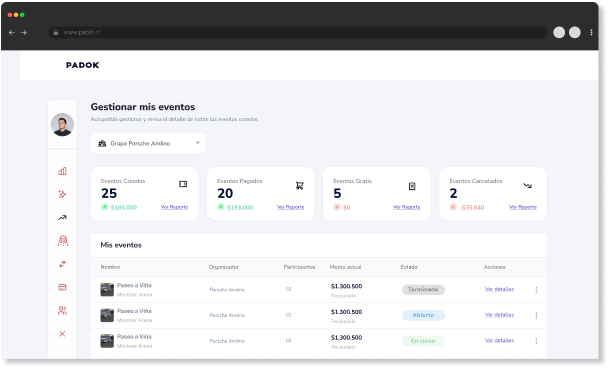Open the browser three-dot menu
This screenshot has height=369, width=609.
point(591,33)
